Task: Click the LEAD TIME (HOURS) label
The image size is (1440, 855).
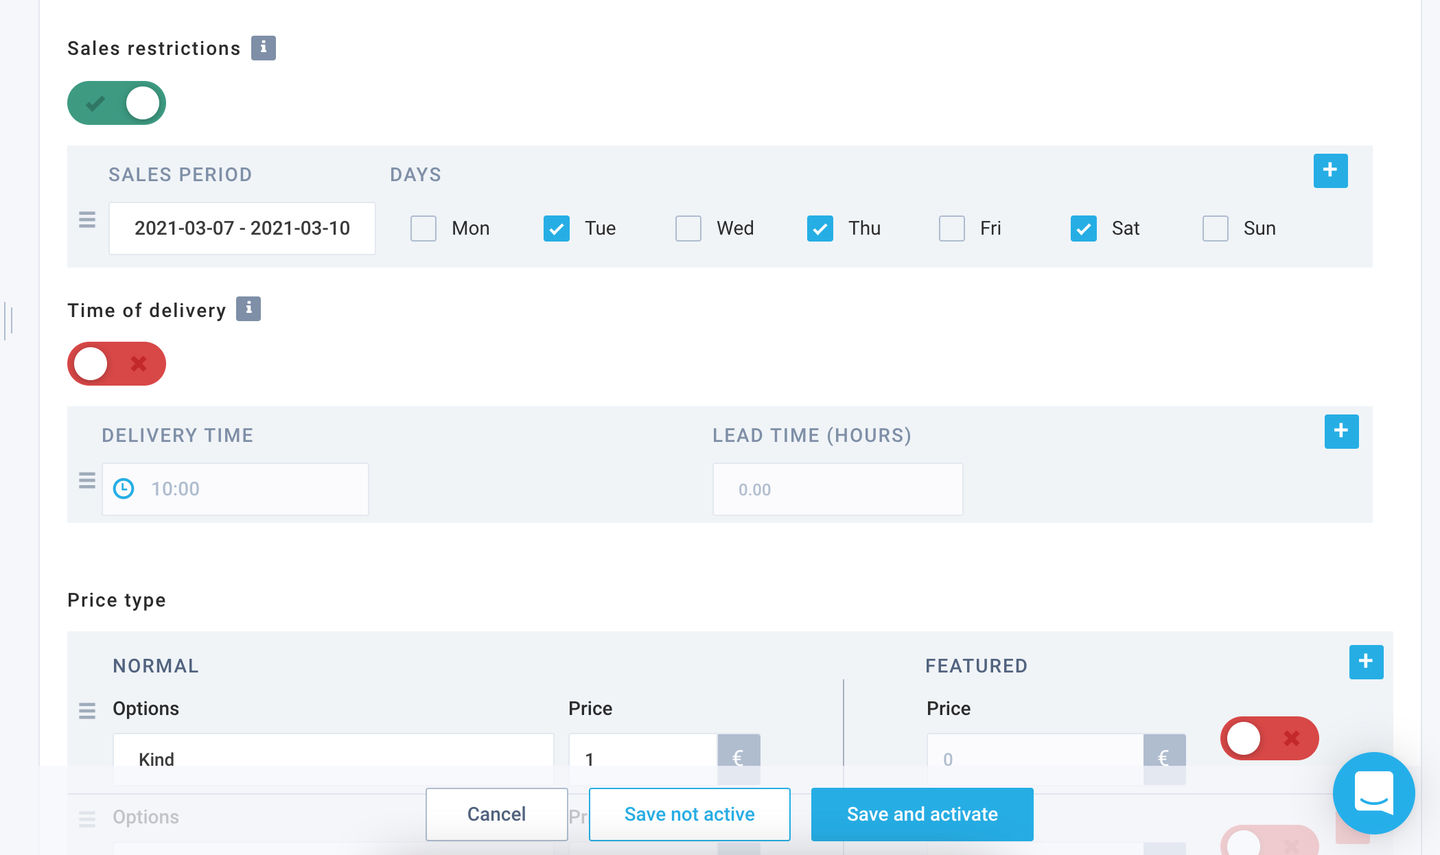Action: click(812, 435)
